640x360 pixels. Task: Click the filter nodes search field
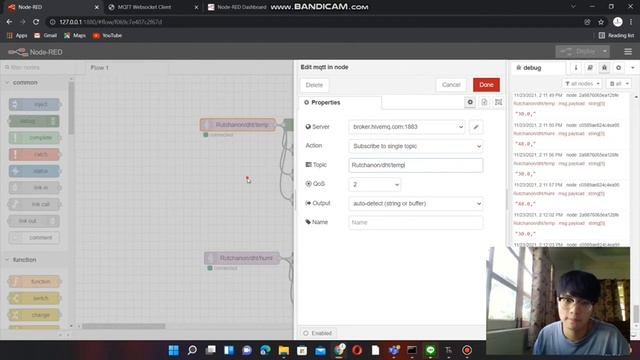pos(37,67)
